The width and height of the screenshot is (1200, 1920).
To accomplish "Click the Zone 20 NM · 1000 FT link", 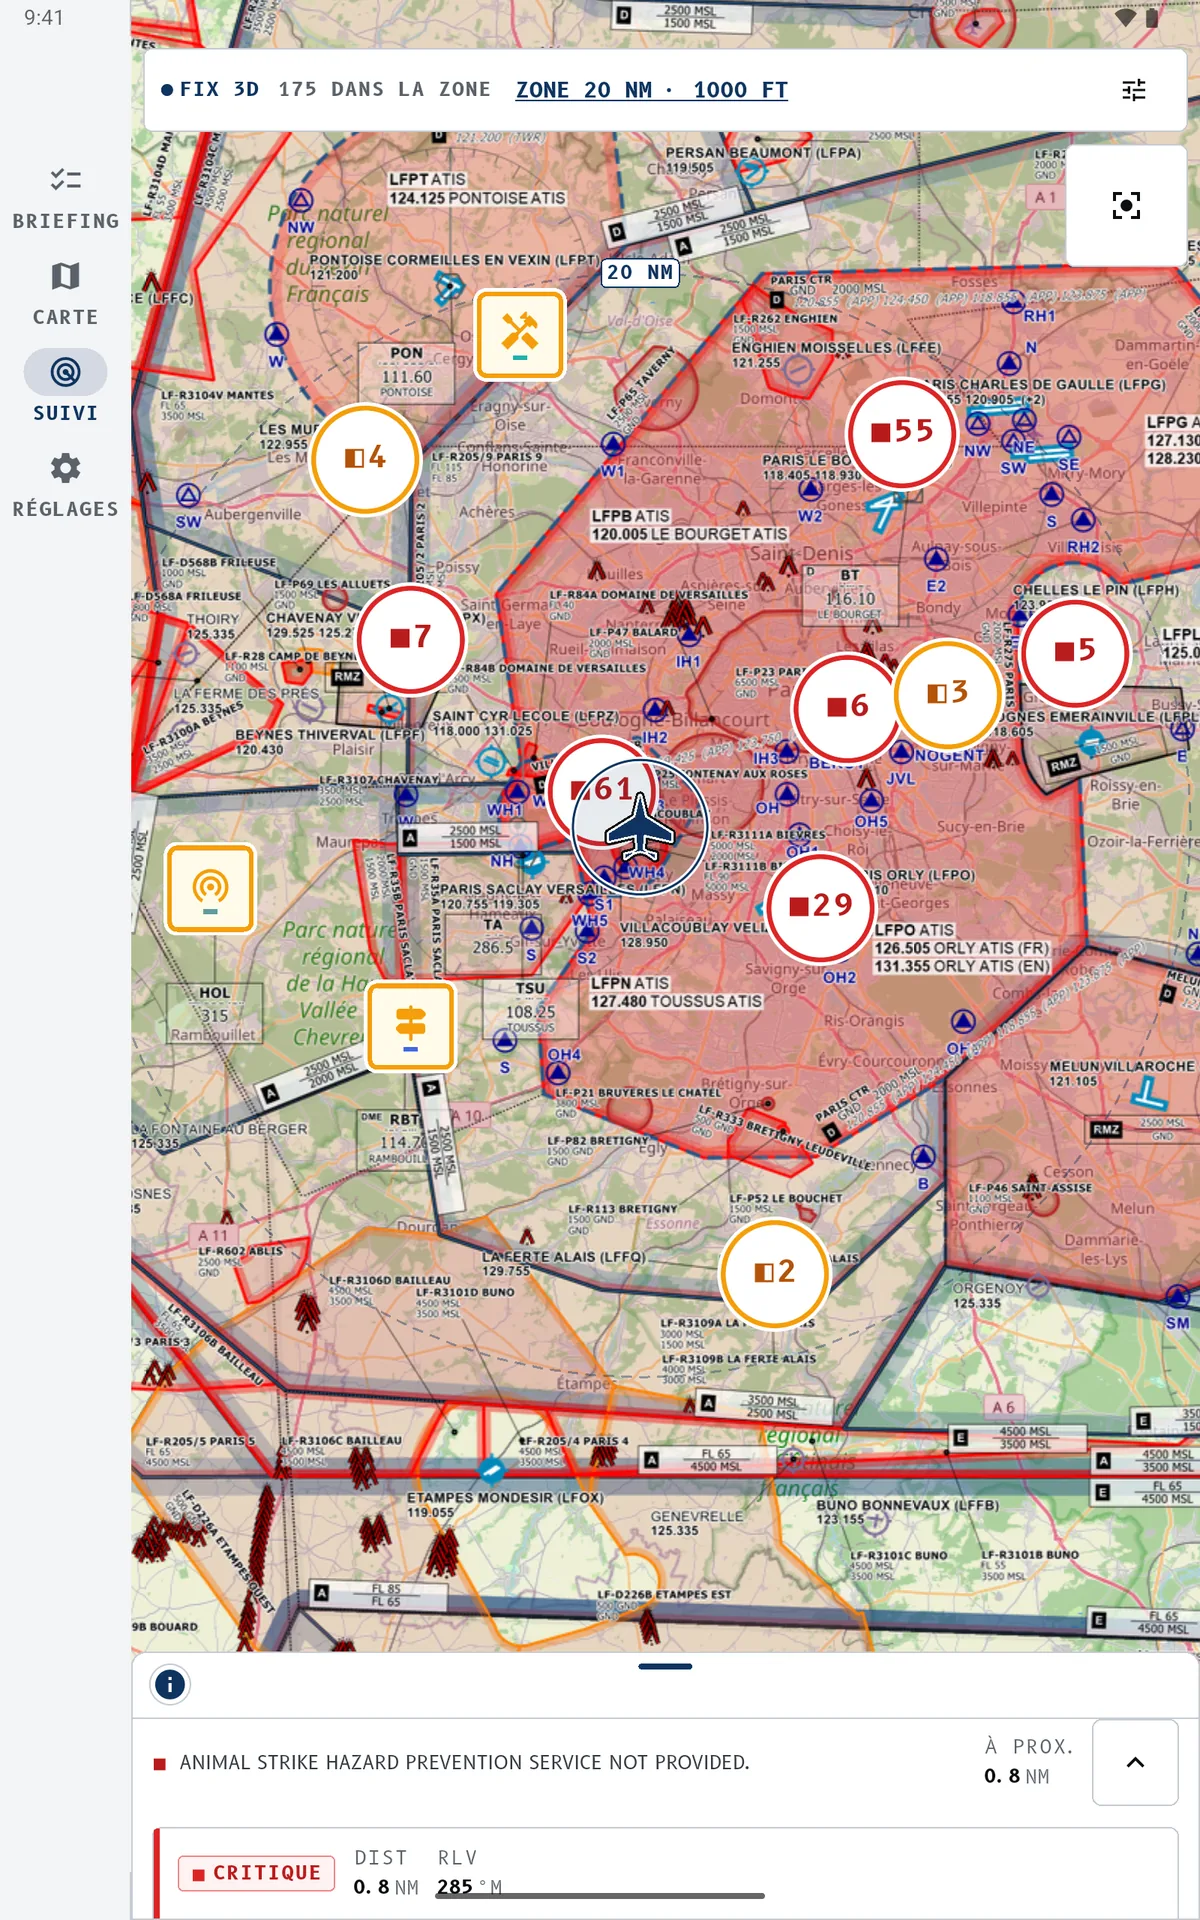I will click(x=652, y=90).
